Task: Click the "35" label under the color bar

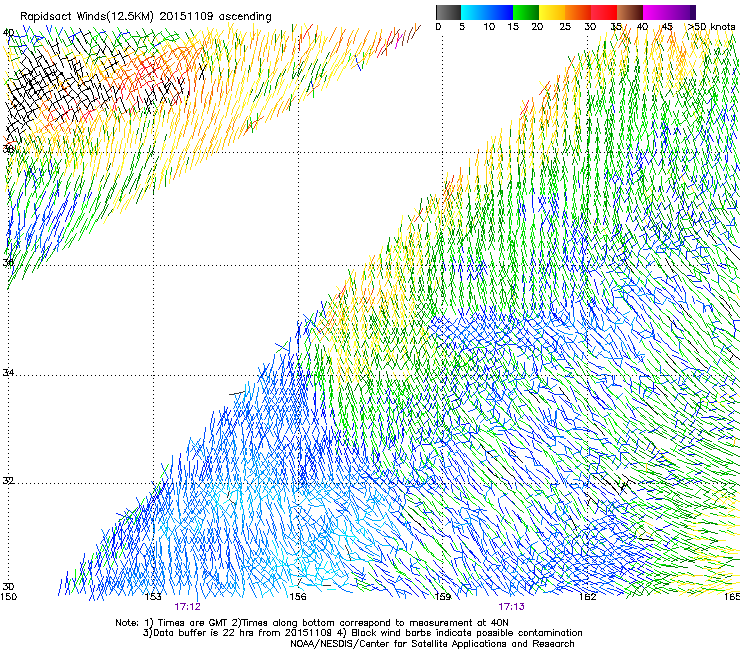Action: pos(616,27)
